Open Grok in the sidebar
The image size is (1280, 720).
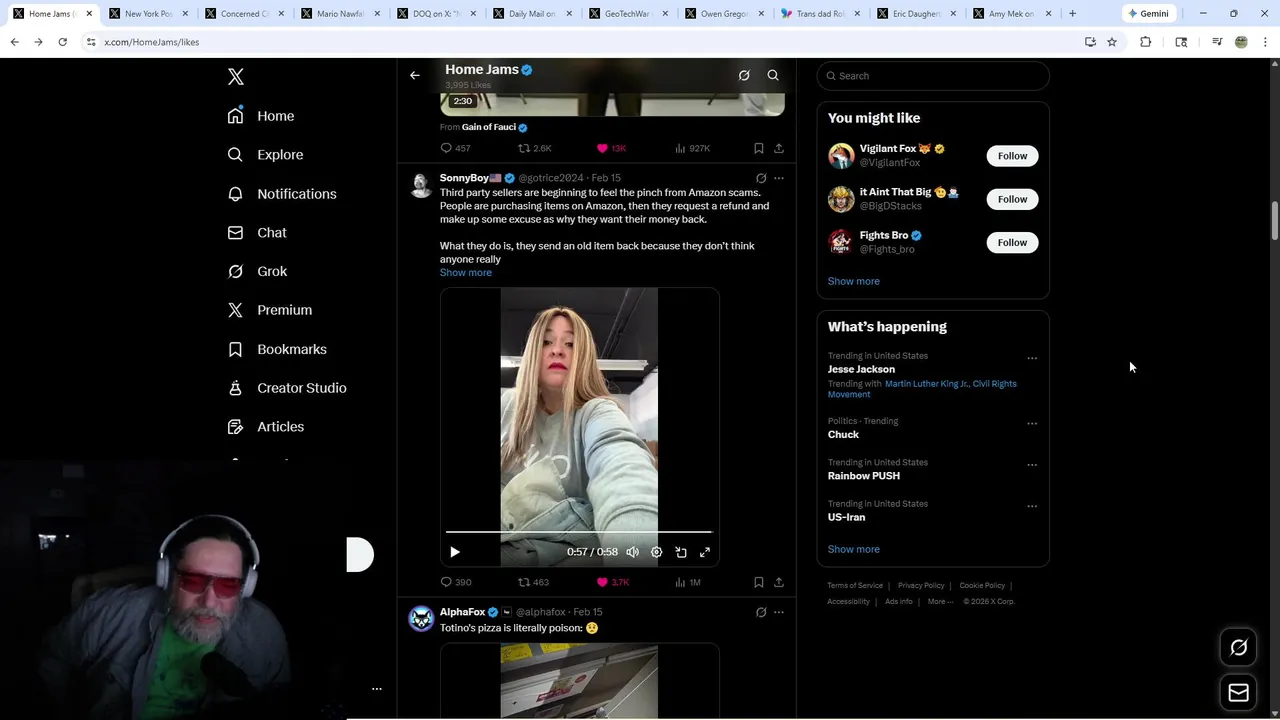point(257,271)
